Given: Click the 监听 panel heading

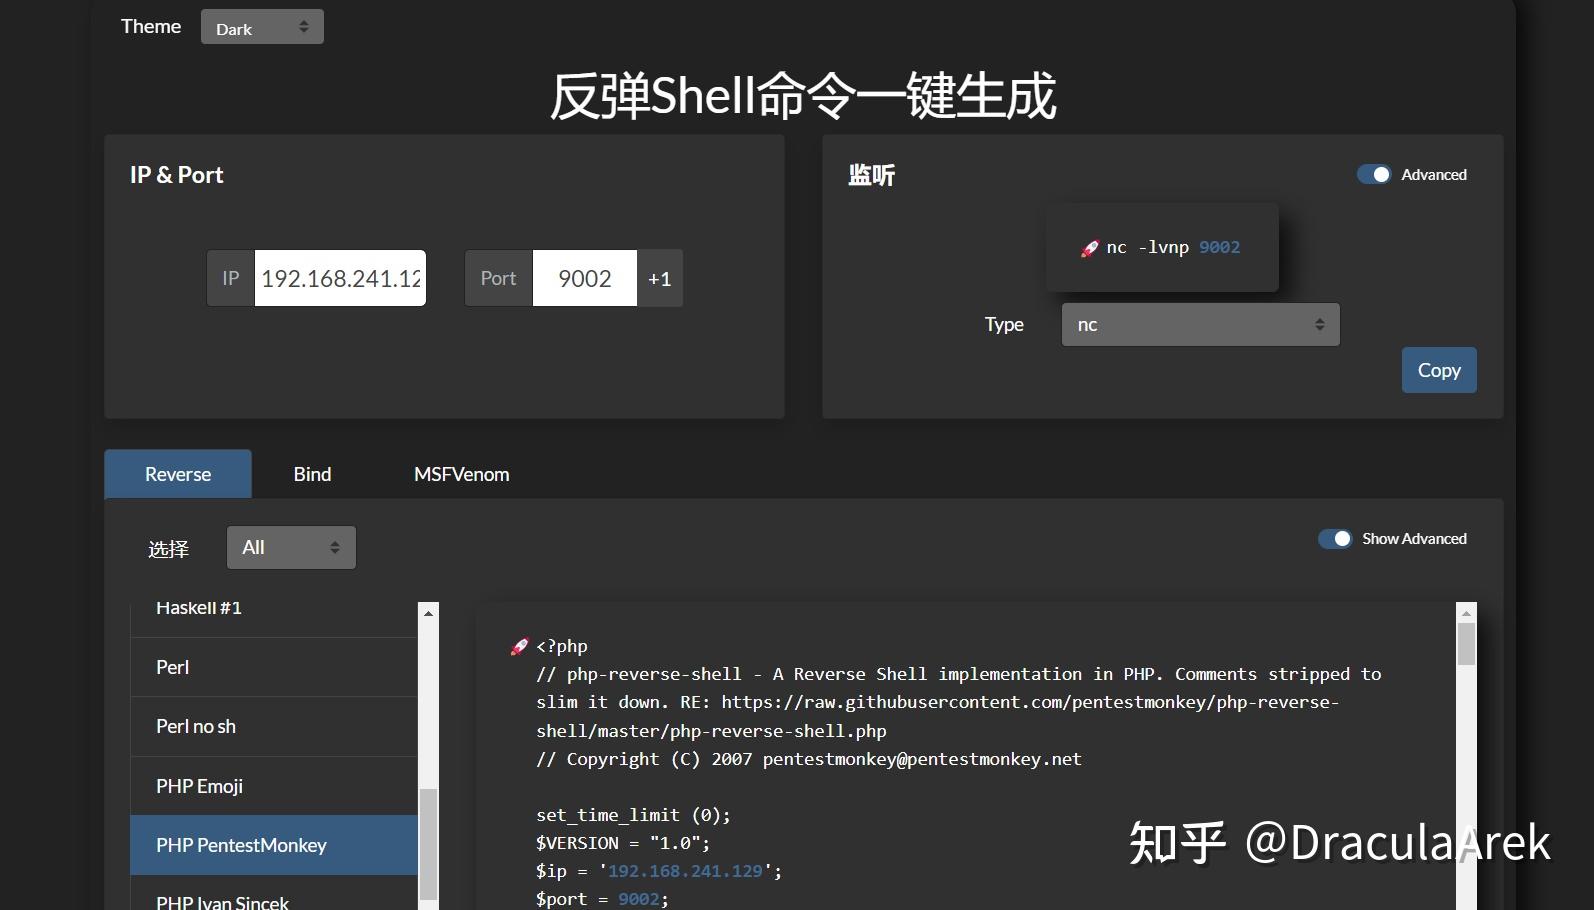Looking at the screenshot, I should point(872,175).
